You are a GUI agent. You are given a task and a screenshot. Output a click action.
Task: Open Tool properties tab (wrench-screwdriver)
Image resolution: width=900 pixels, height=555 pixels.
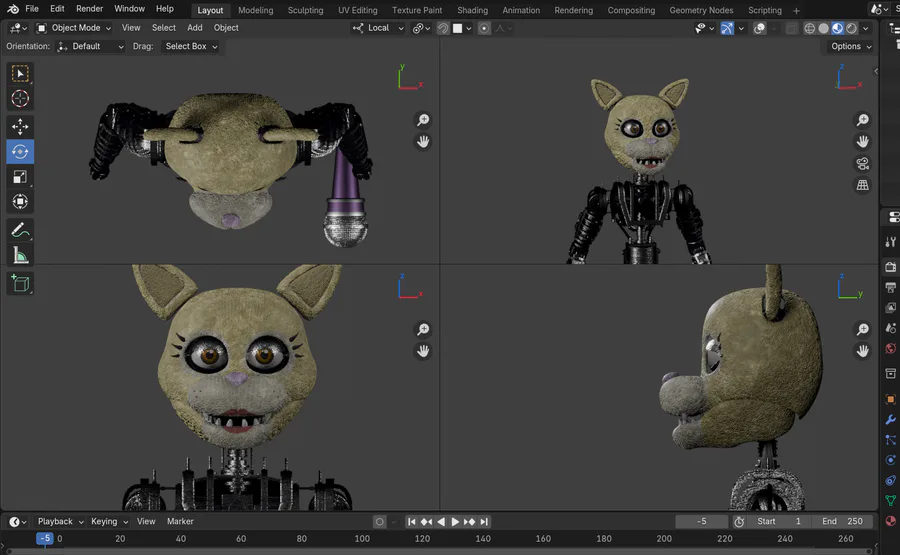pyautogui.click(x=891, y=242)
